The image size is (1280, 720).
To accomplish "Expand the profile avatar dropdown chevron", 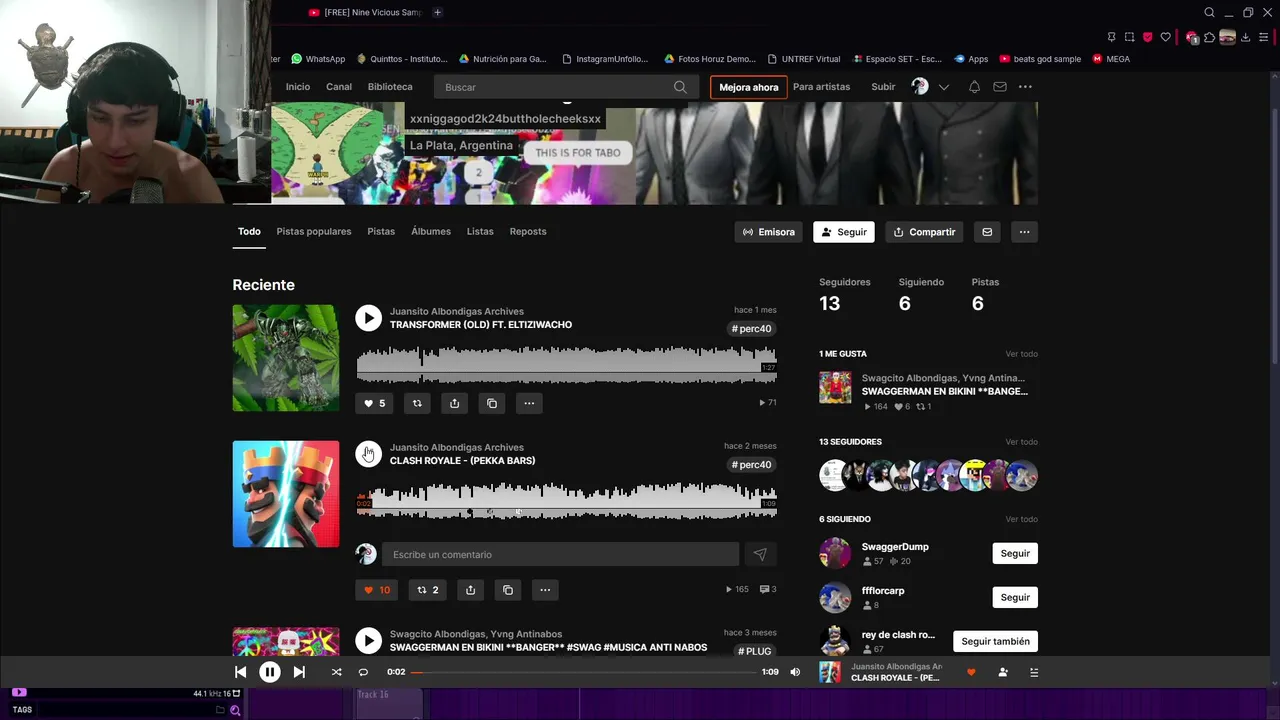I will [943, 87].
